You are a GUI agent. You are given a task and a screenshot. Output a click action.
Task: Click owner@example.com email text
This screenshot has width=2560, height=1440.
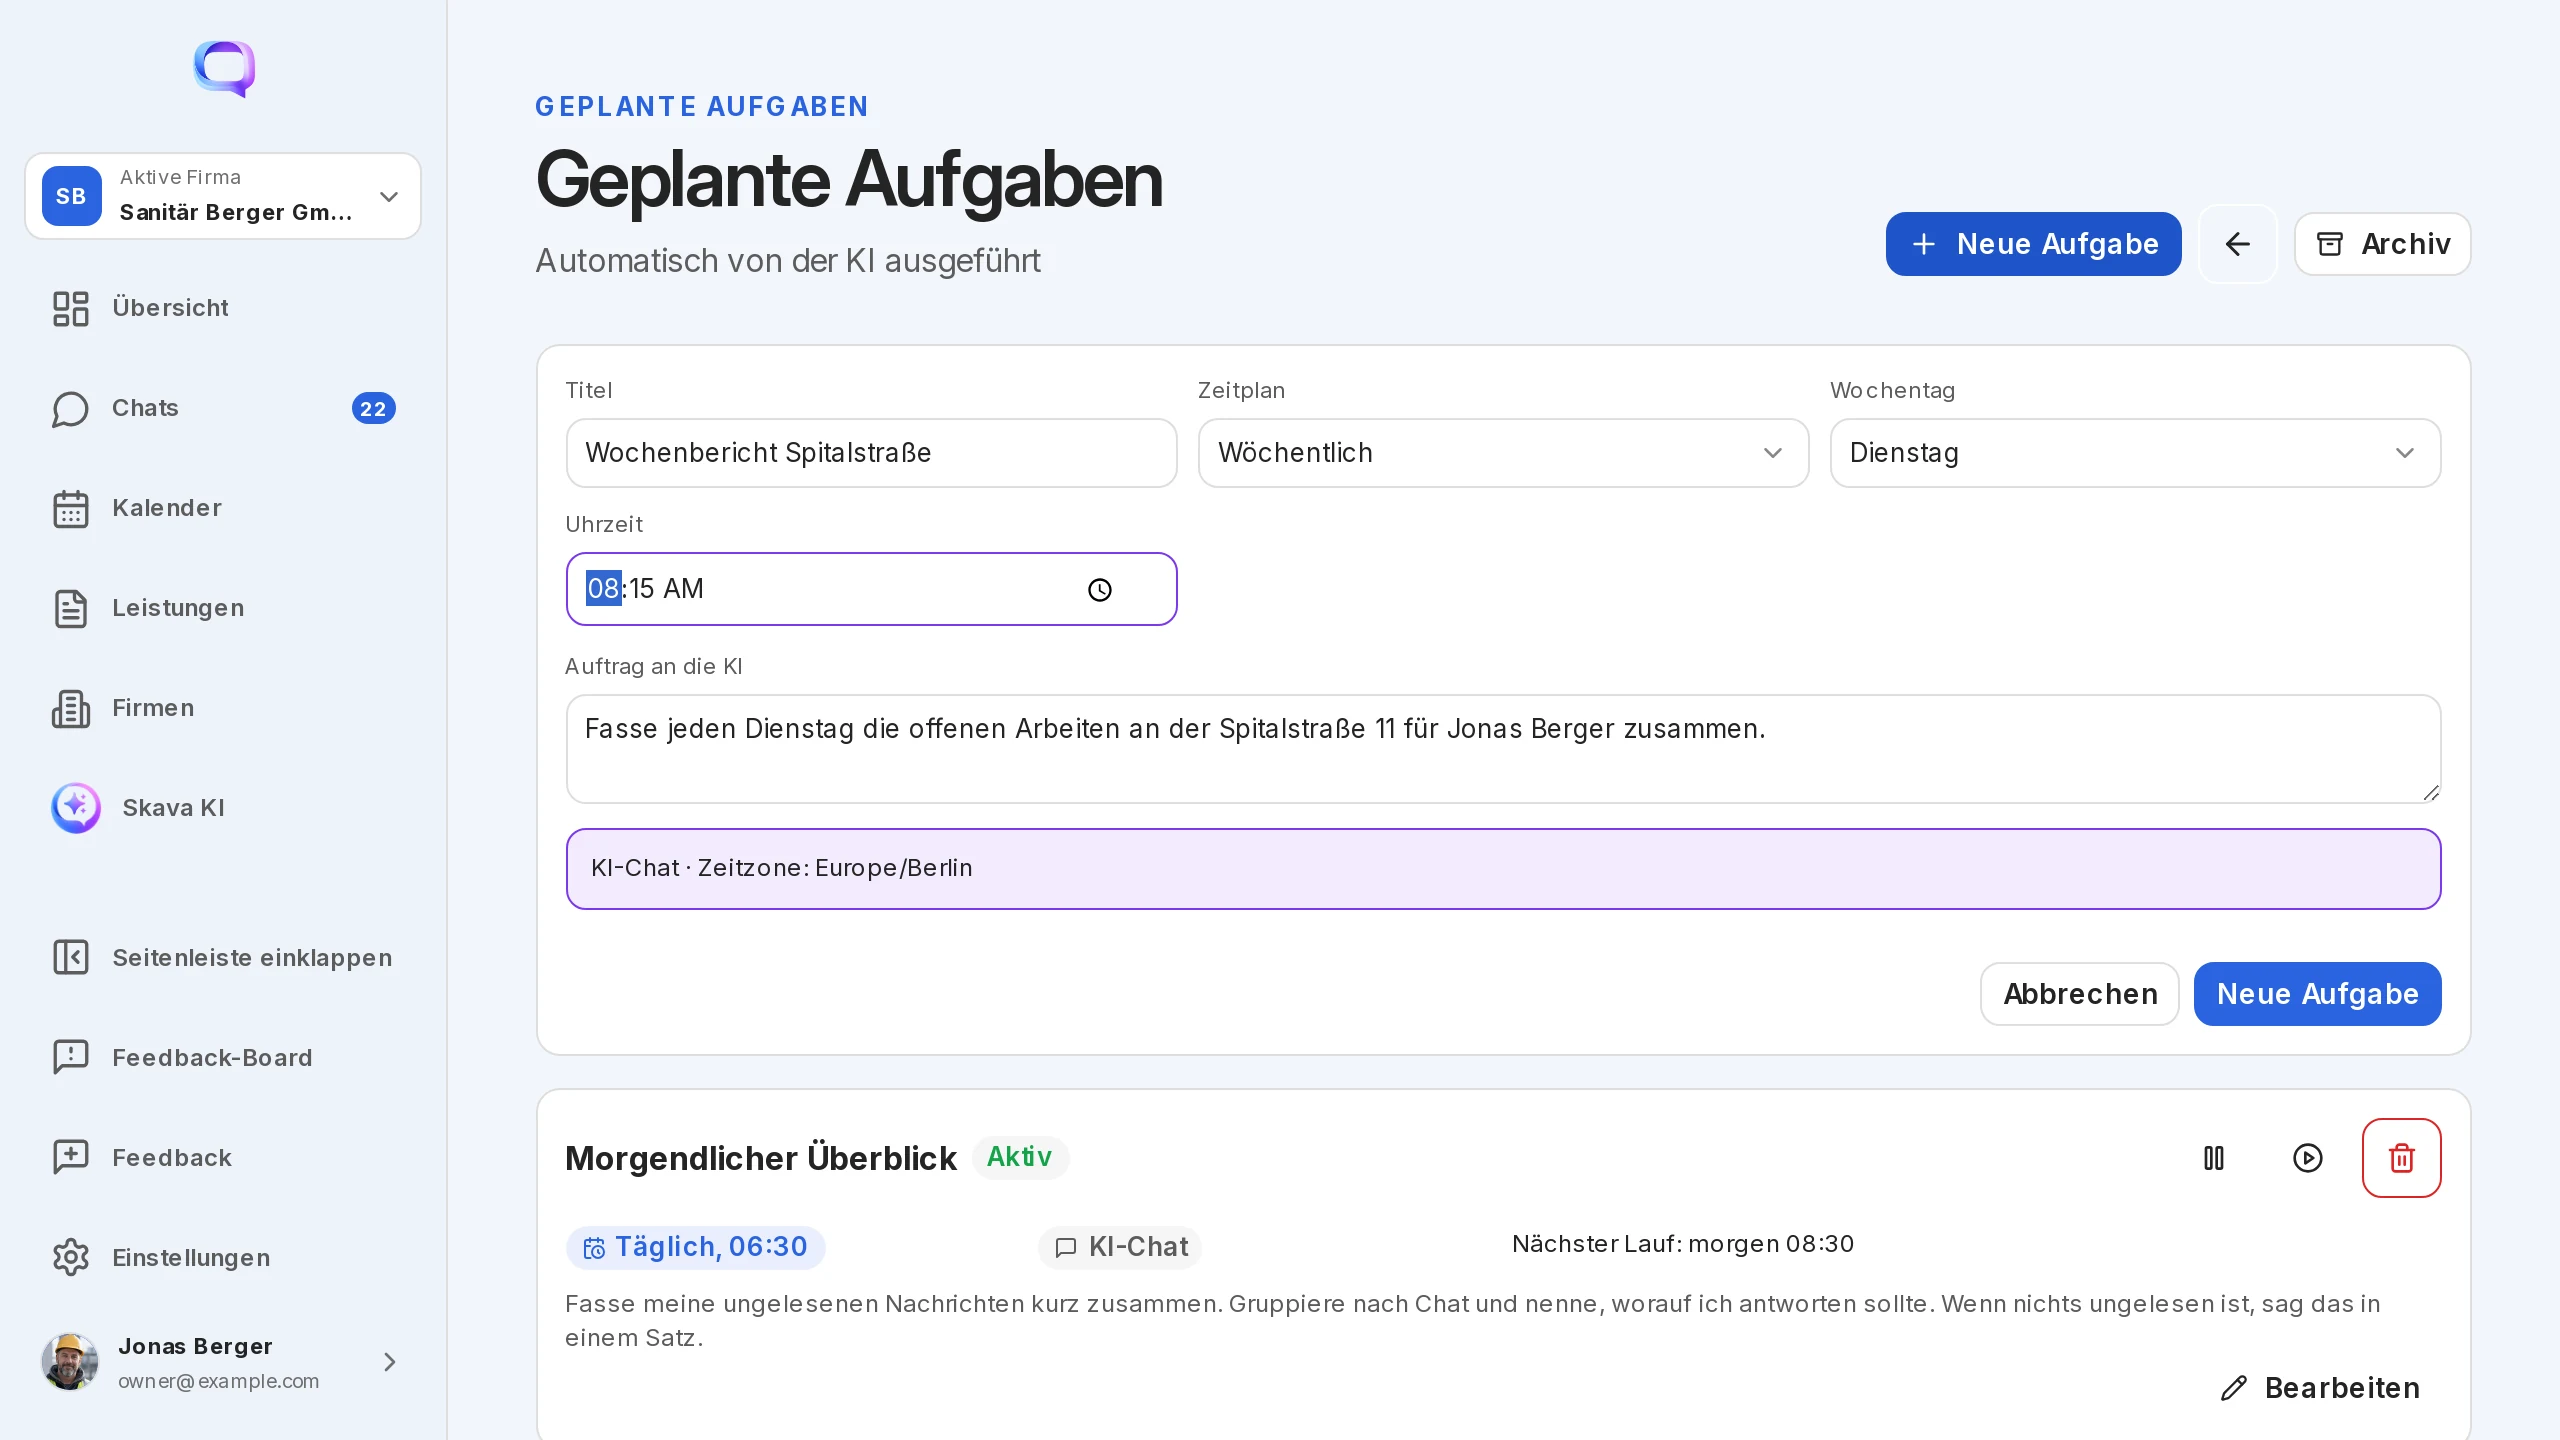(218, 1381)
